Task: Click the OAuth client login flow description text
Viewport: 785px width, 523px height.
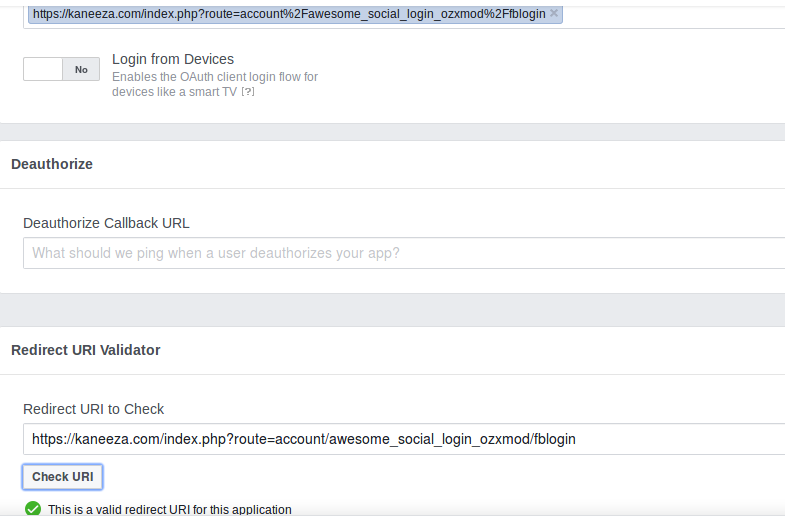Action: pos(215,77)
